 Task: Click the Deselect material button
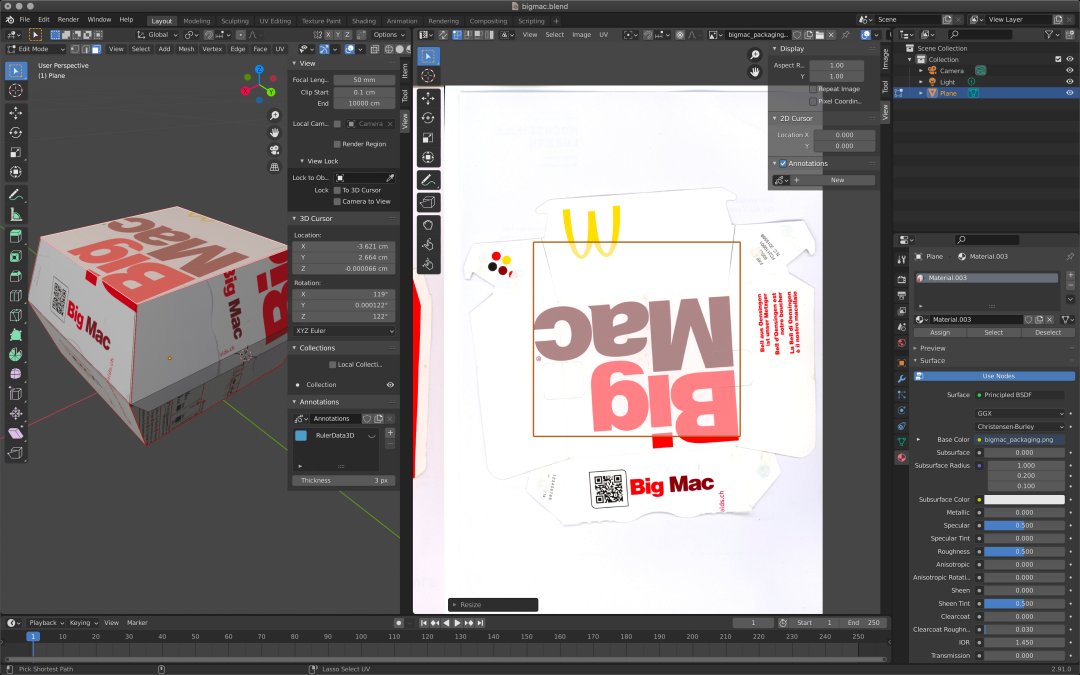click(1048, 333)
